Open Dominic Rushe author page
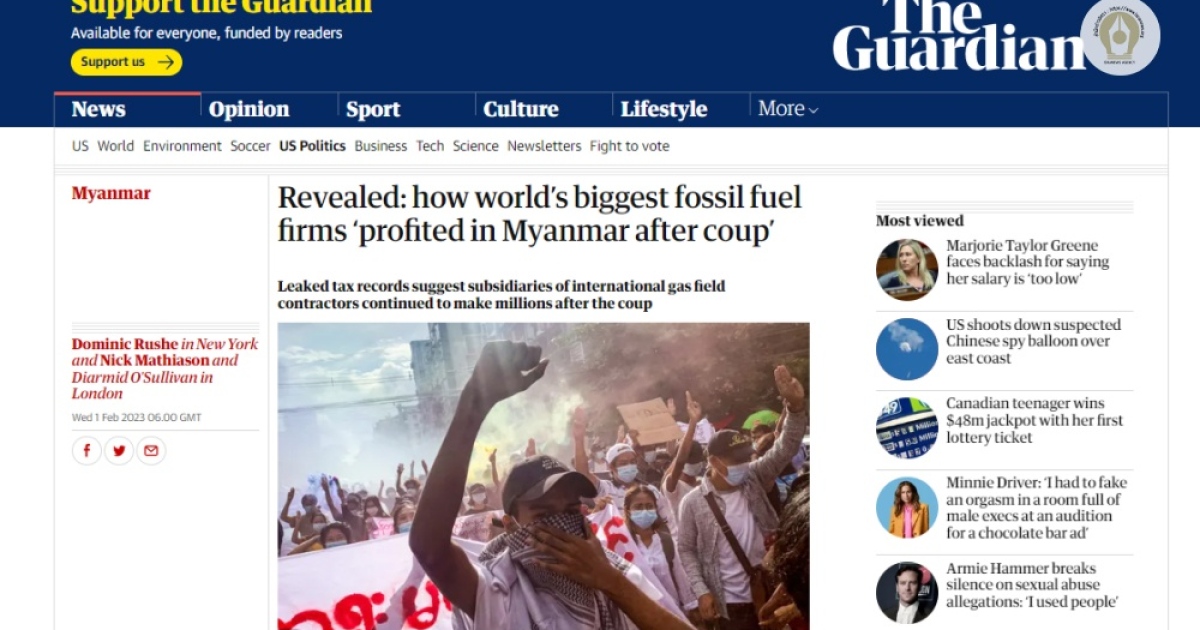The height and width of the screenshot is (630, 1200). [124, 344]
